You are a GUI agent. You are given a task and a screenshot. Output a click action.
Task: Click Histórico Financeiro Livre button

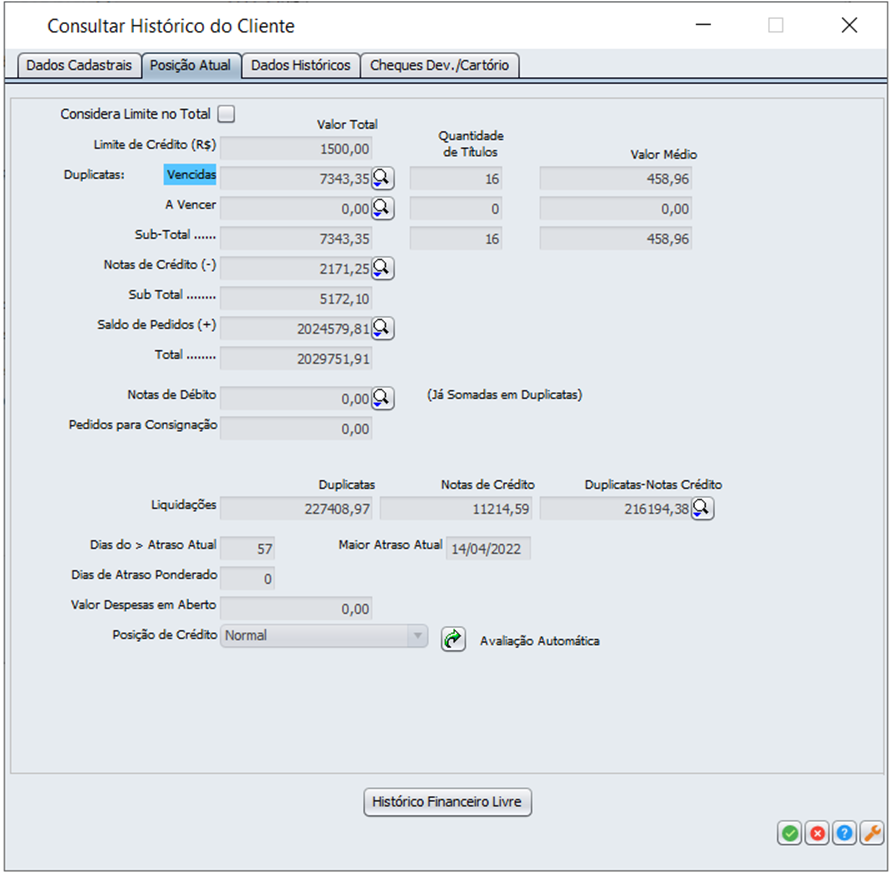coord(447,802)
